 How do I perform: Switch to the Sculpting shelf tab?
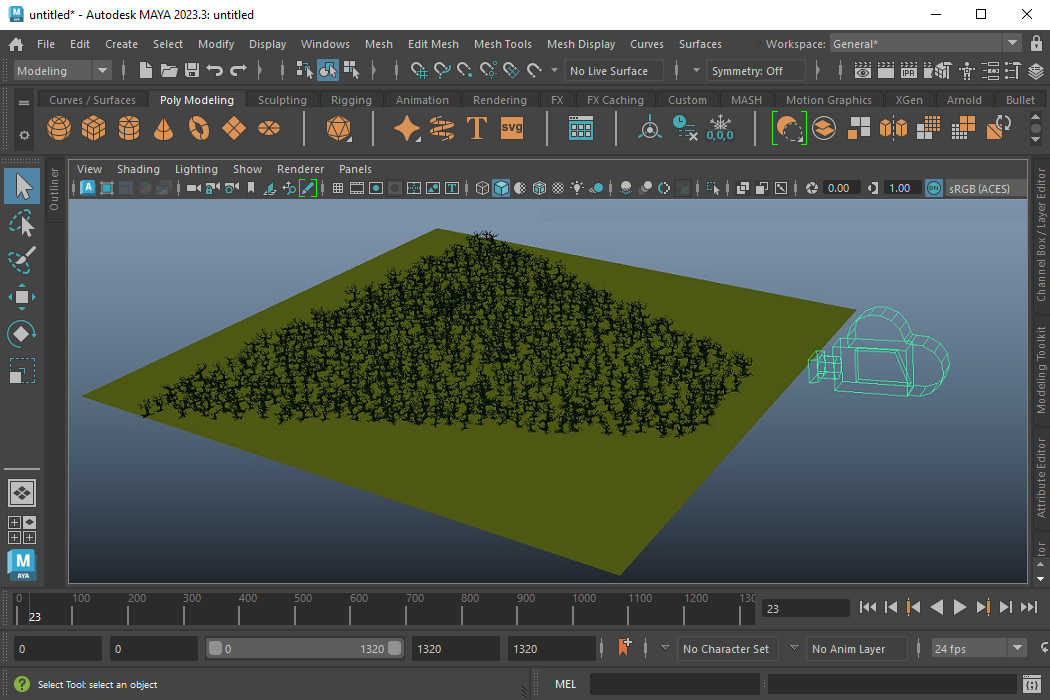coord(282,100)
